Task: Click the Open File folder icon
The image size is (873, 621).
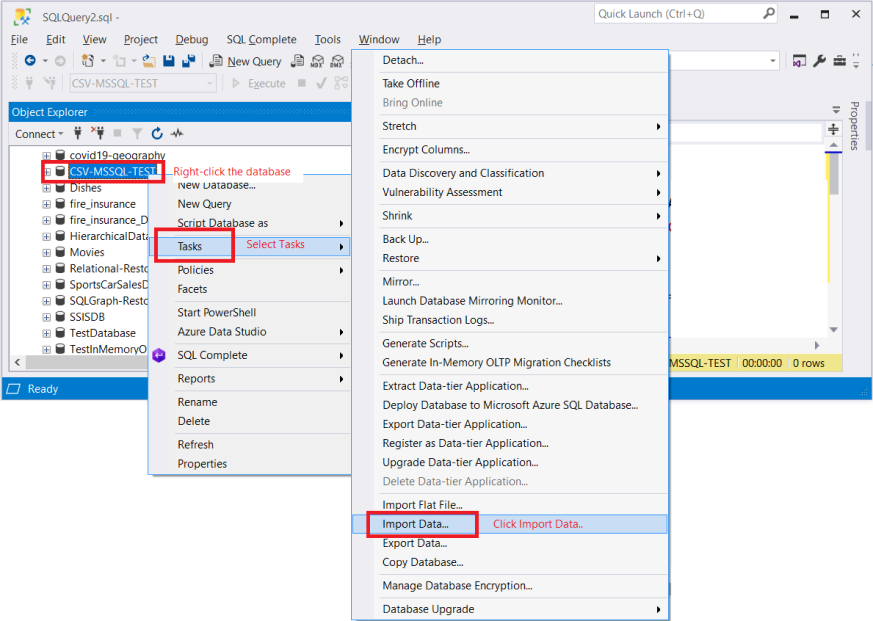Action: (x=149, y=61)
